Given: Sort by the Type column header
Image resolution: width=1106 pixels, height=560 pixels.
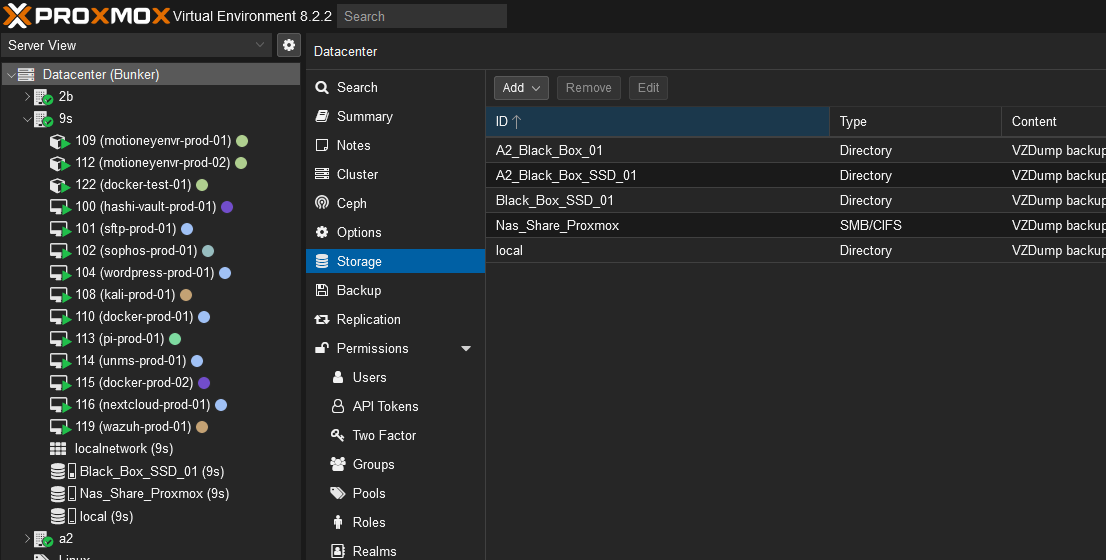Looking at the screenshot, I should pyautogui.click(x=916, y=121).
